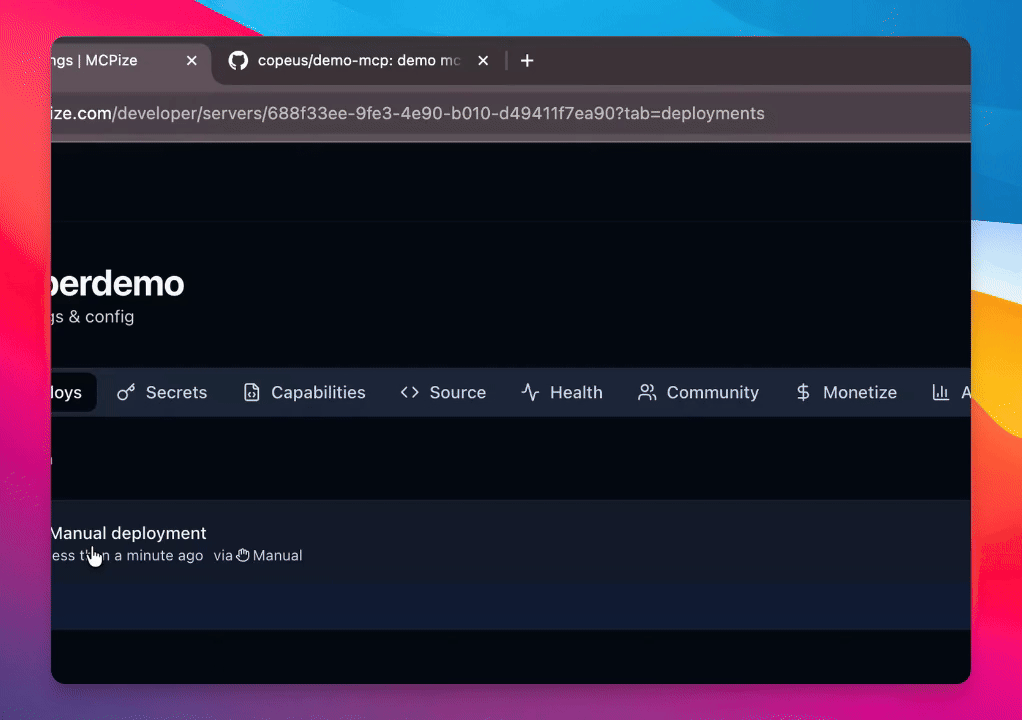The width and height of the screenshot is (1022, 720).
Task: Click the browser address bar URL
Action: [x=407, y=113]
